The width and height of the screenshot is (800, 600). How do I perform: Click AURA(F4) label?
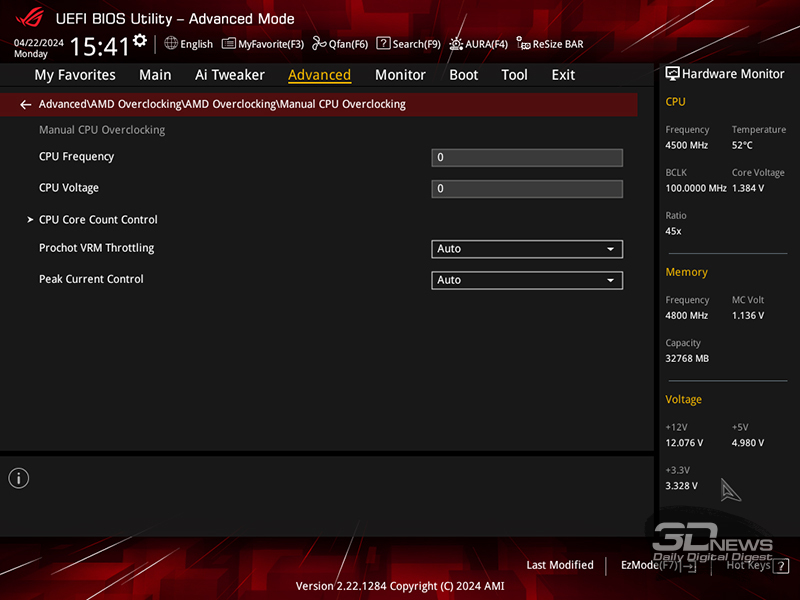coord(486,44)
